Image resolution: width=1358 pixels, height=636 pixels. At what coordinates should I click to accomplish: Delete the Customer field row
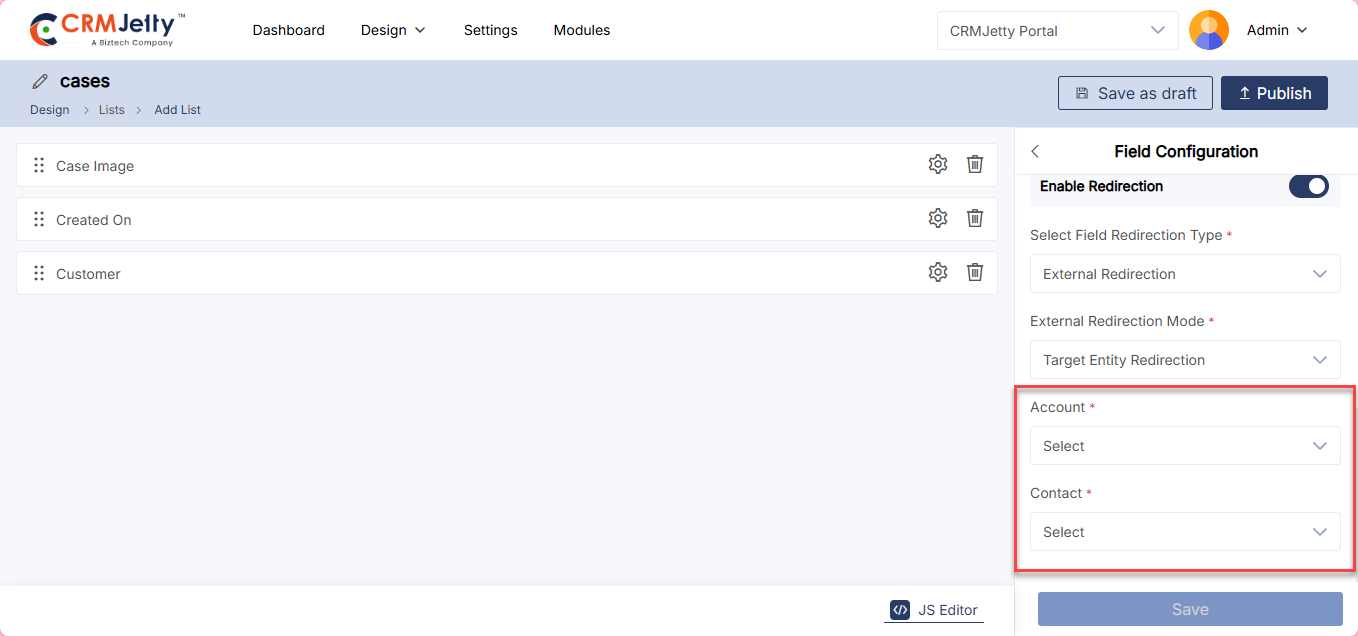(x=975, y=273)
